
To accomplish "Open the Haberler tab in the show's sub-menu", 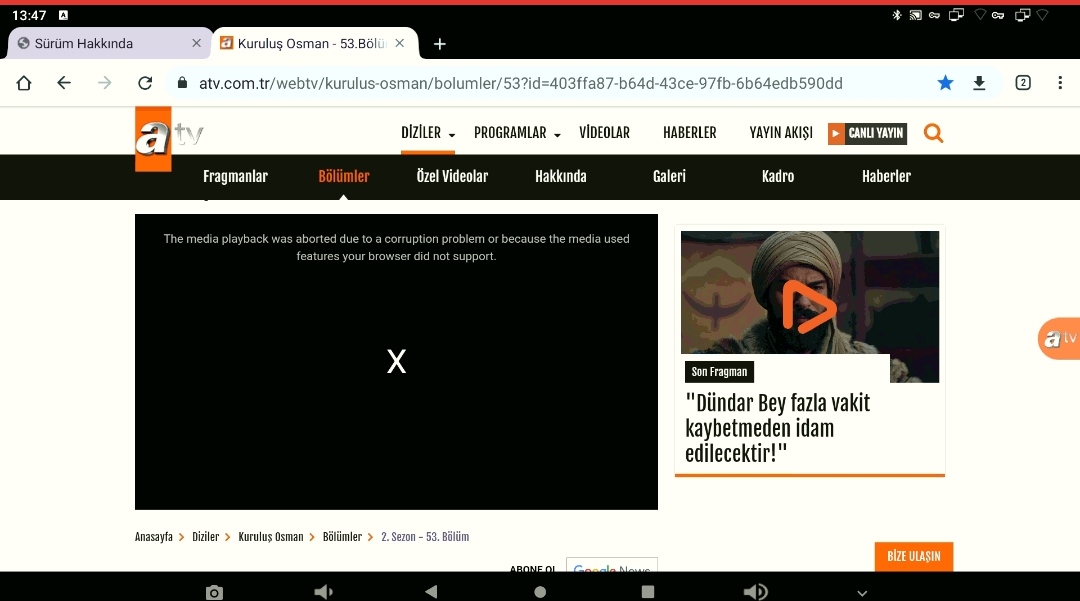I will (x=886, y=176).
